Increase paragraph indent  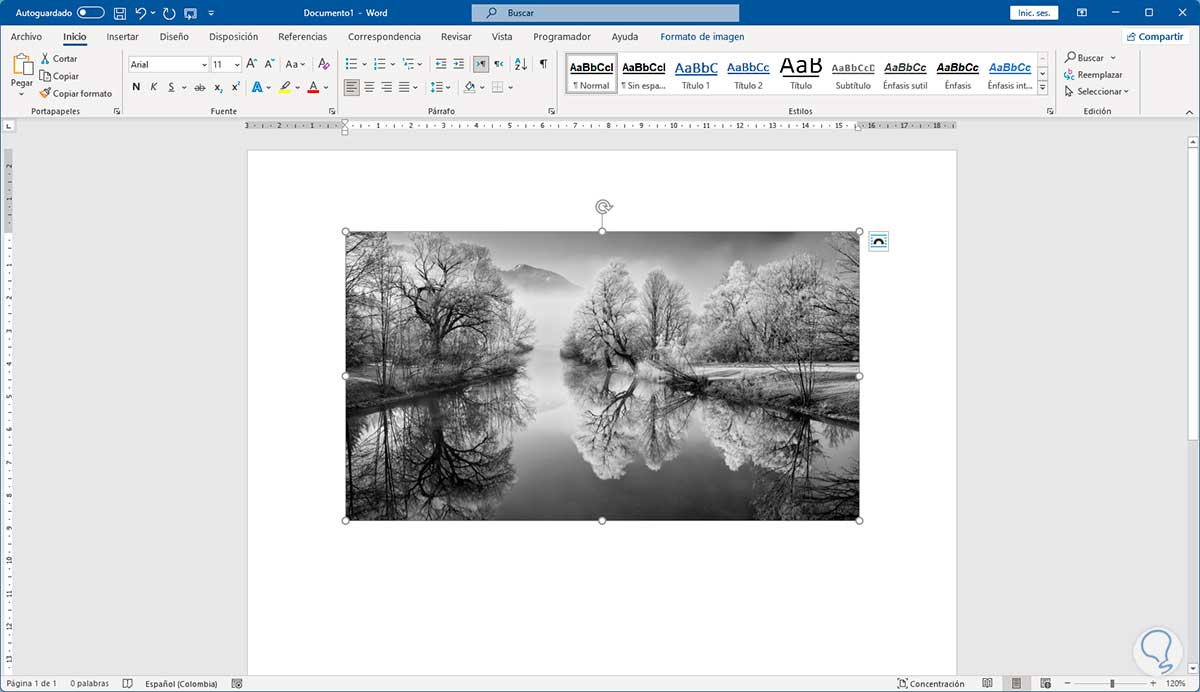tap(460, 64)
